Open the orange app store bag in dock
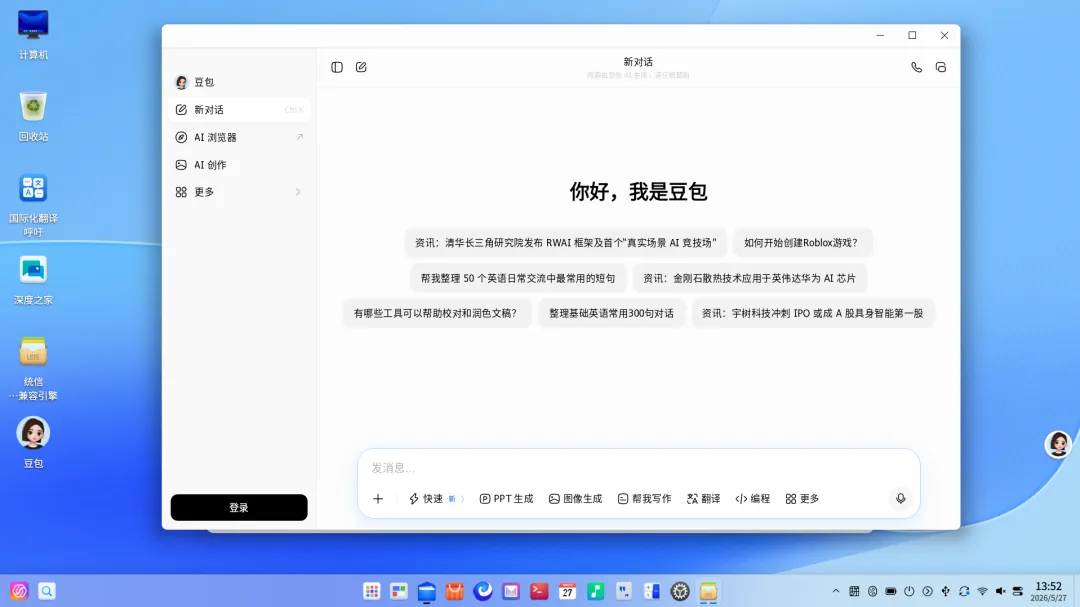The image size is (1080, 607). coord(455,591)
